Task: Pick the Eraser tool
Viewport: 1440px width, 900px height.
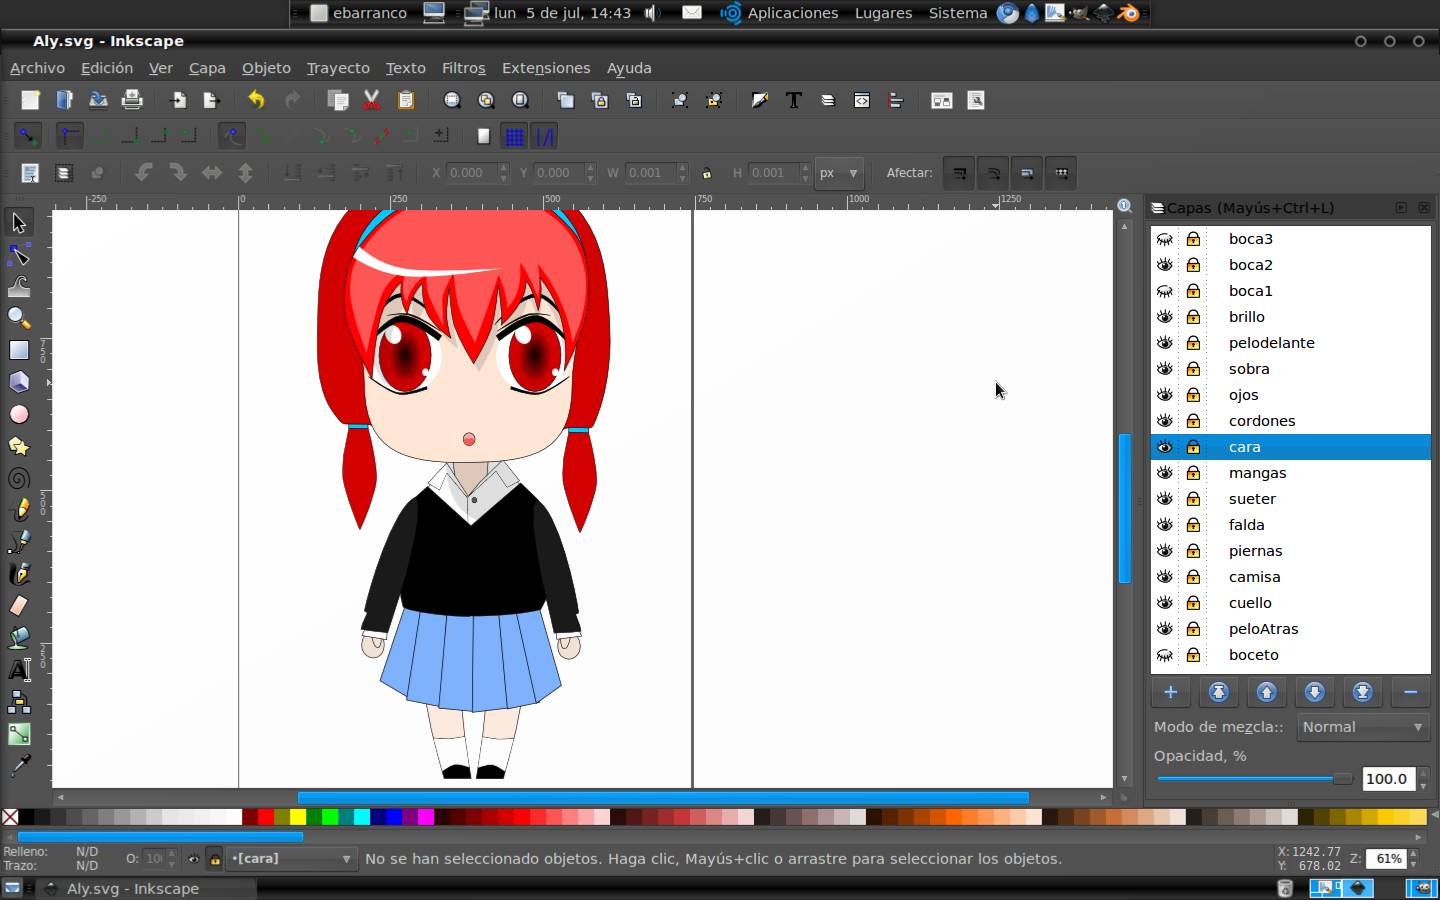Action: (x=19, y=605)
